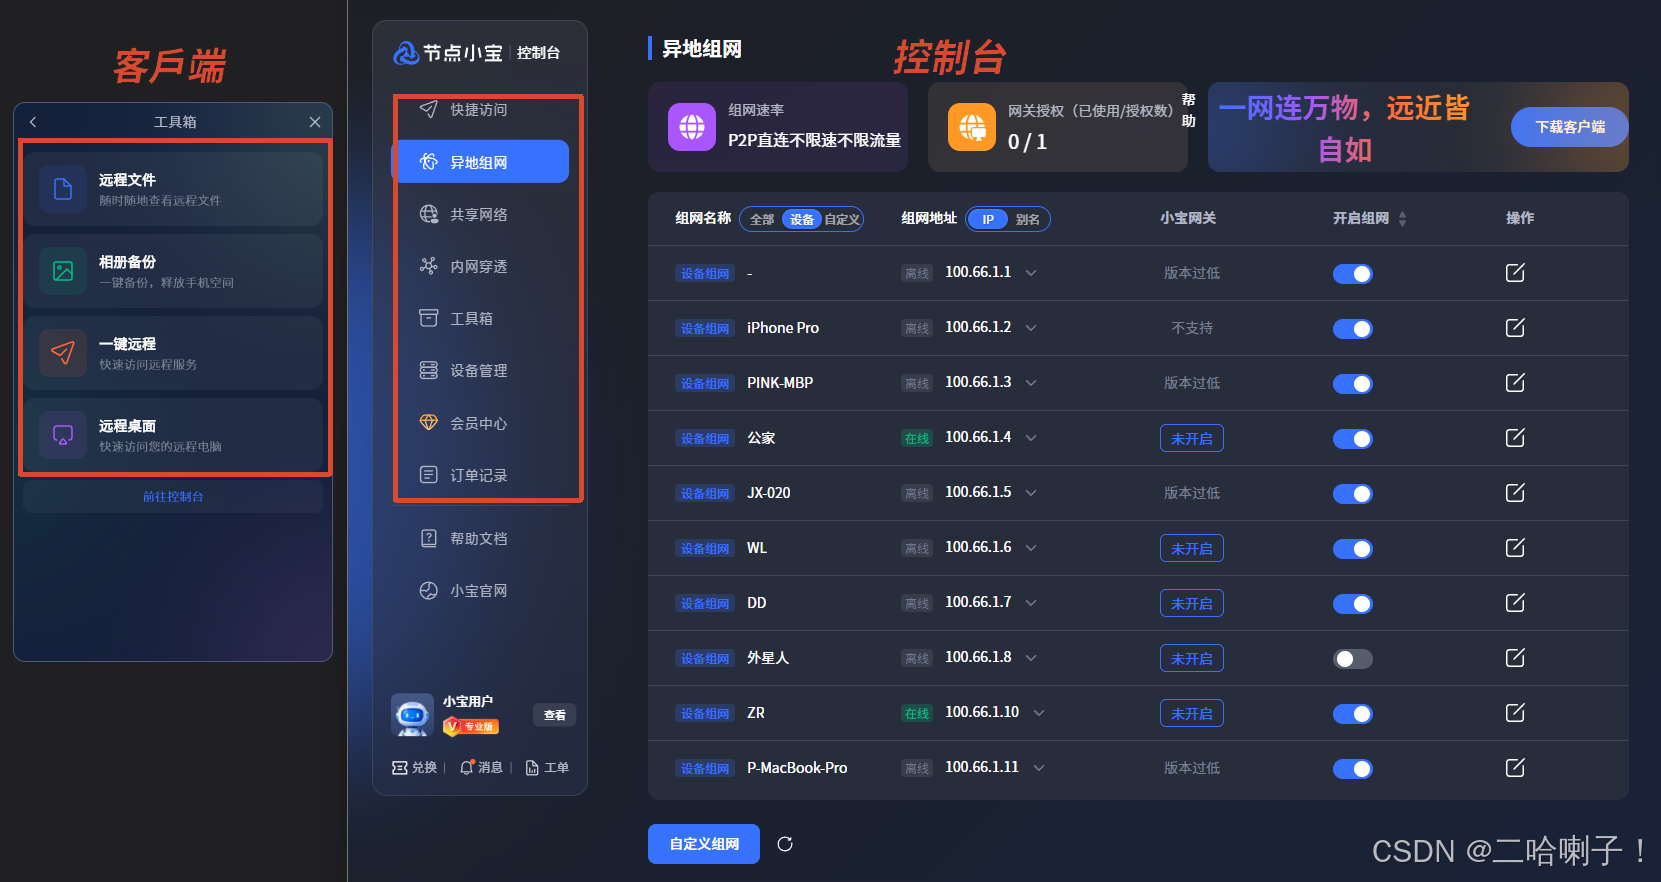Click the 组网速率 globe icon
The image size is (1661, 882).
pyautogui.click(x=692, y=127)
